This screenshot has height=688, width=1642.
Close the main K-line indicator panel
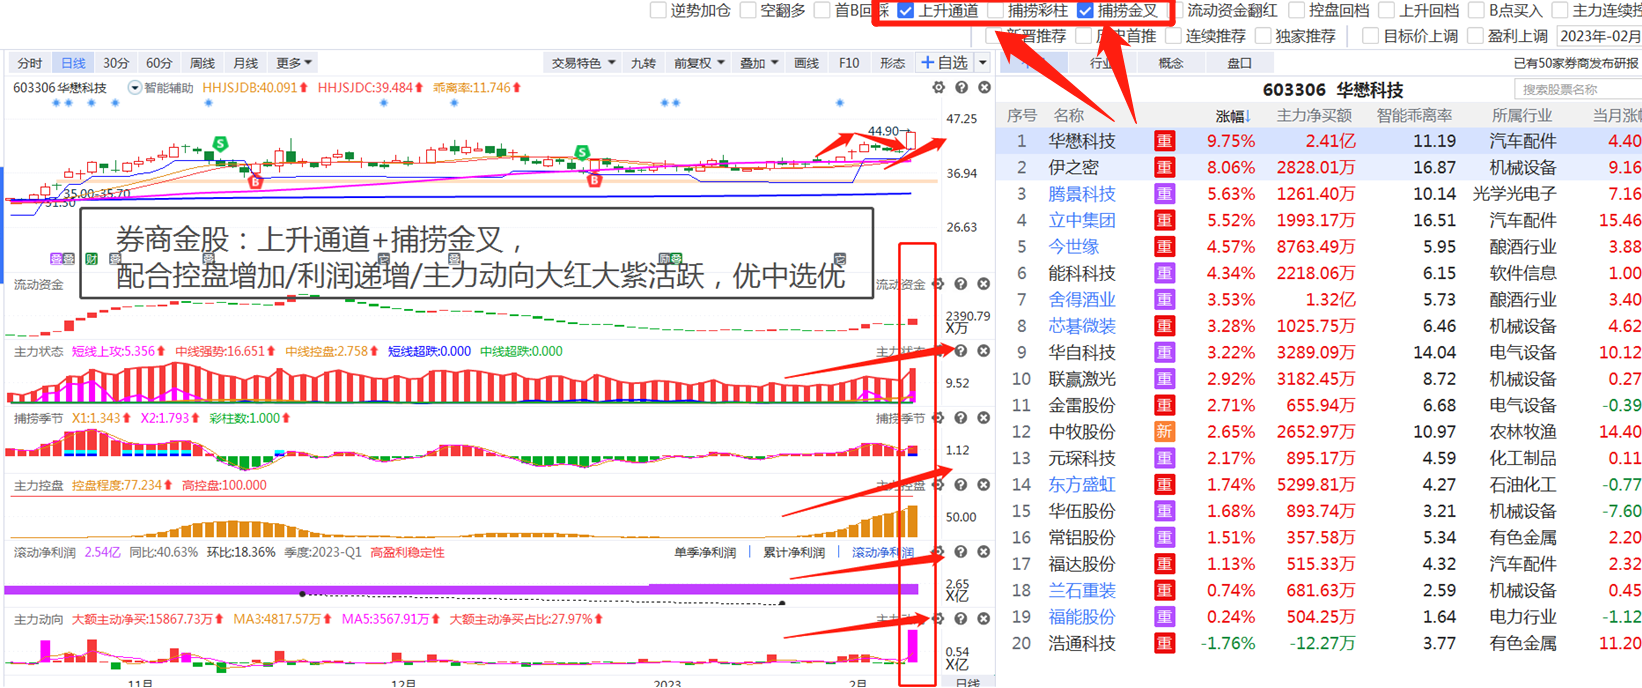pos(984,88)
